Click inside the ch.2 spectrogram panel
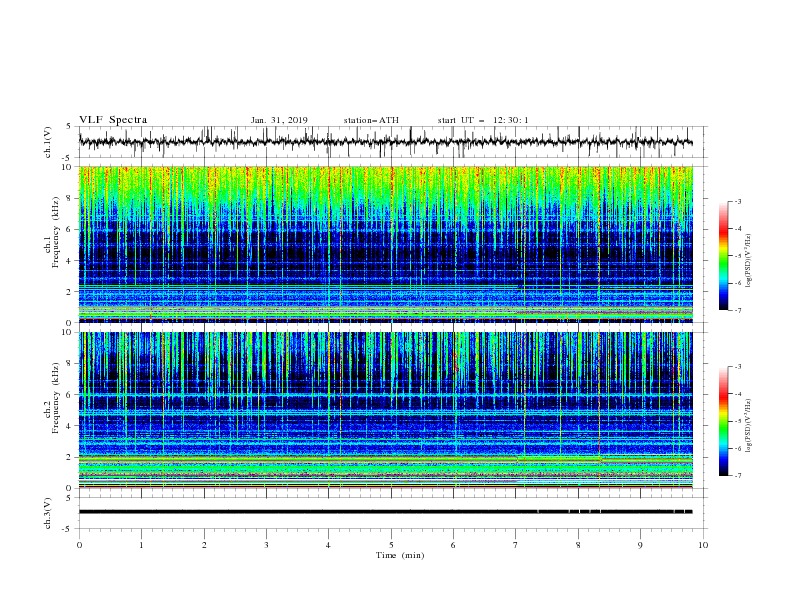 385,410
